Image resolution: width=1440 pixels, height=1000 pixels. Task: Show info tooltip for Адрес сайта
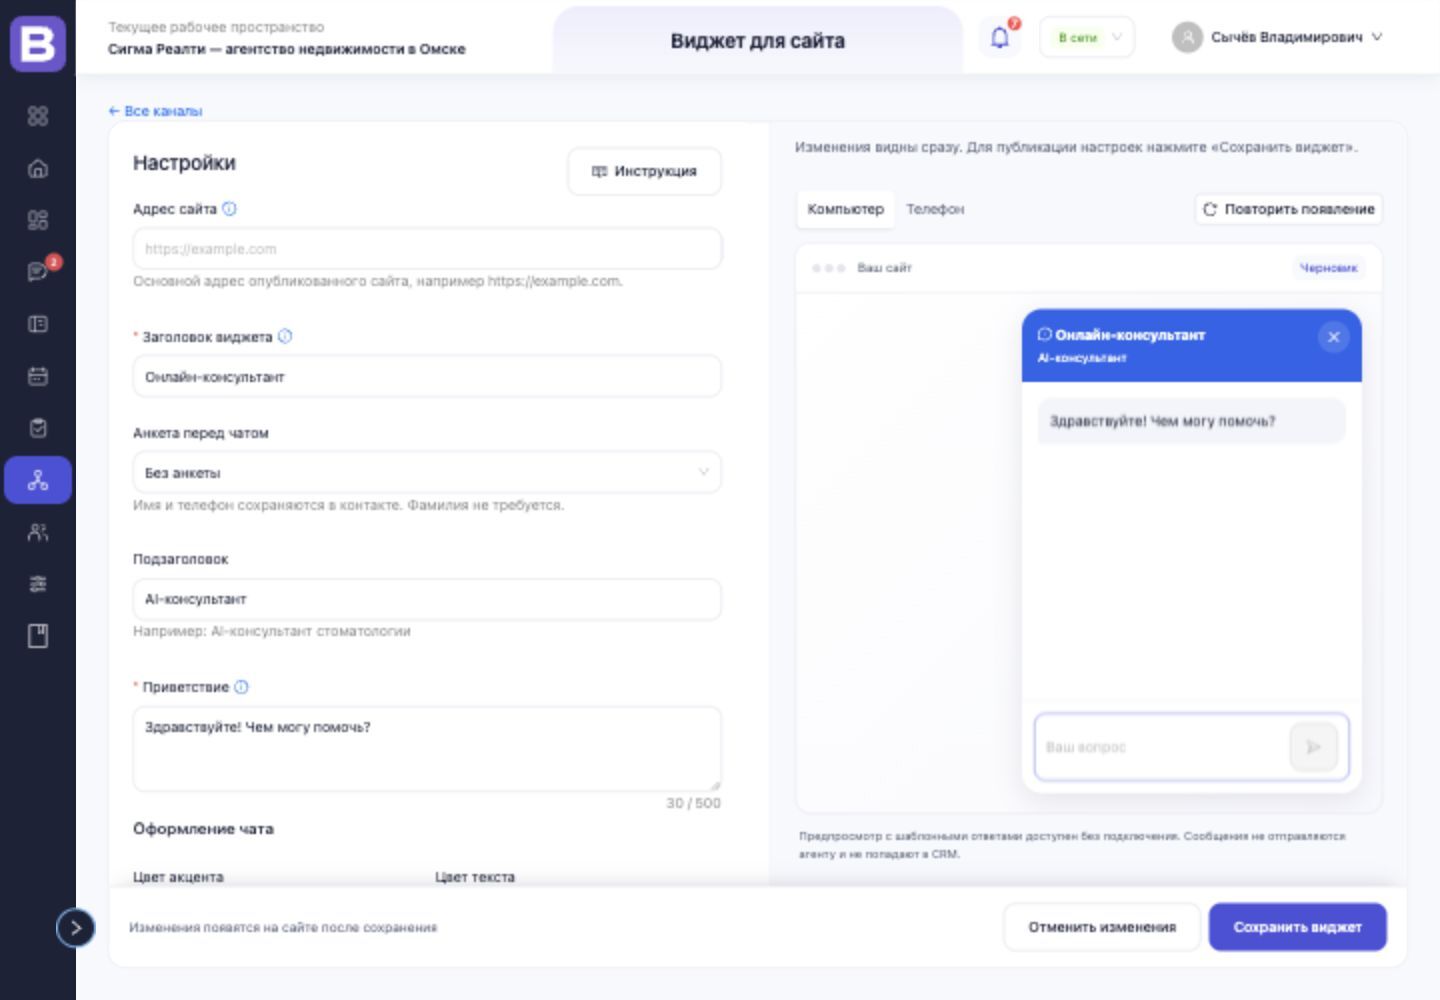(x=229, y=209)
